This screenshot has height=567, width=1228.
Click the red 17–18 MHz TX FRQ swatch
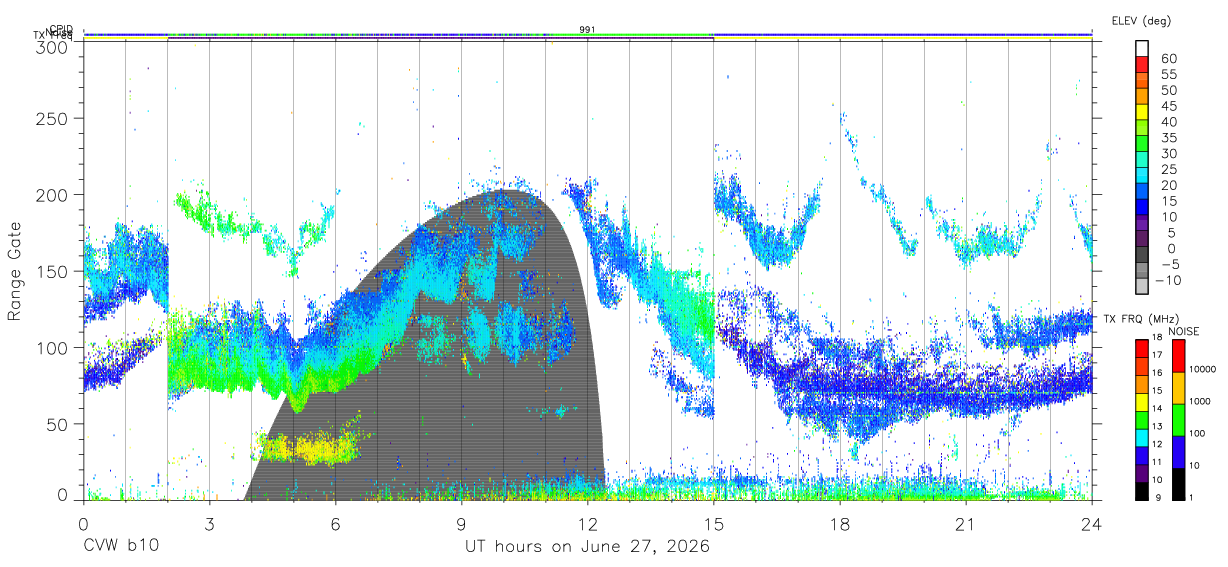(x=1141, y=349)
